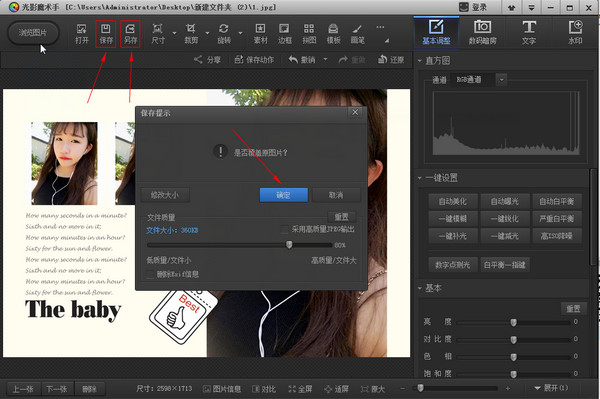Screen dimensions: 600x399
Task: Collapse the 一键设置 section
Action: tap(420, 178)
